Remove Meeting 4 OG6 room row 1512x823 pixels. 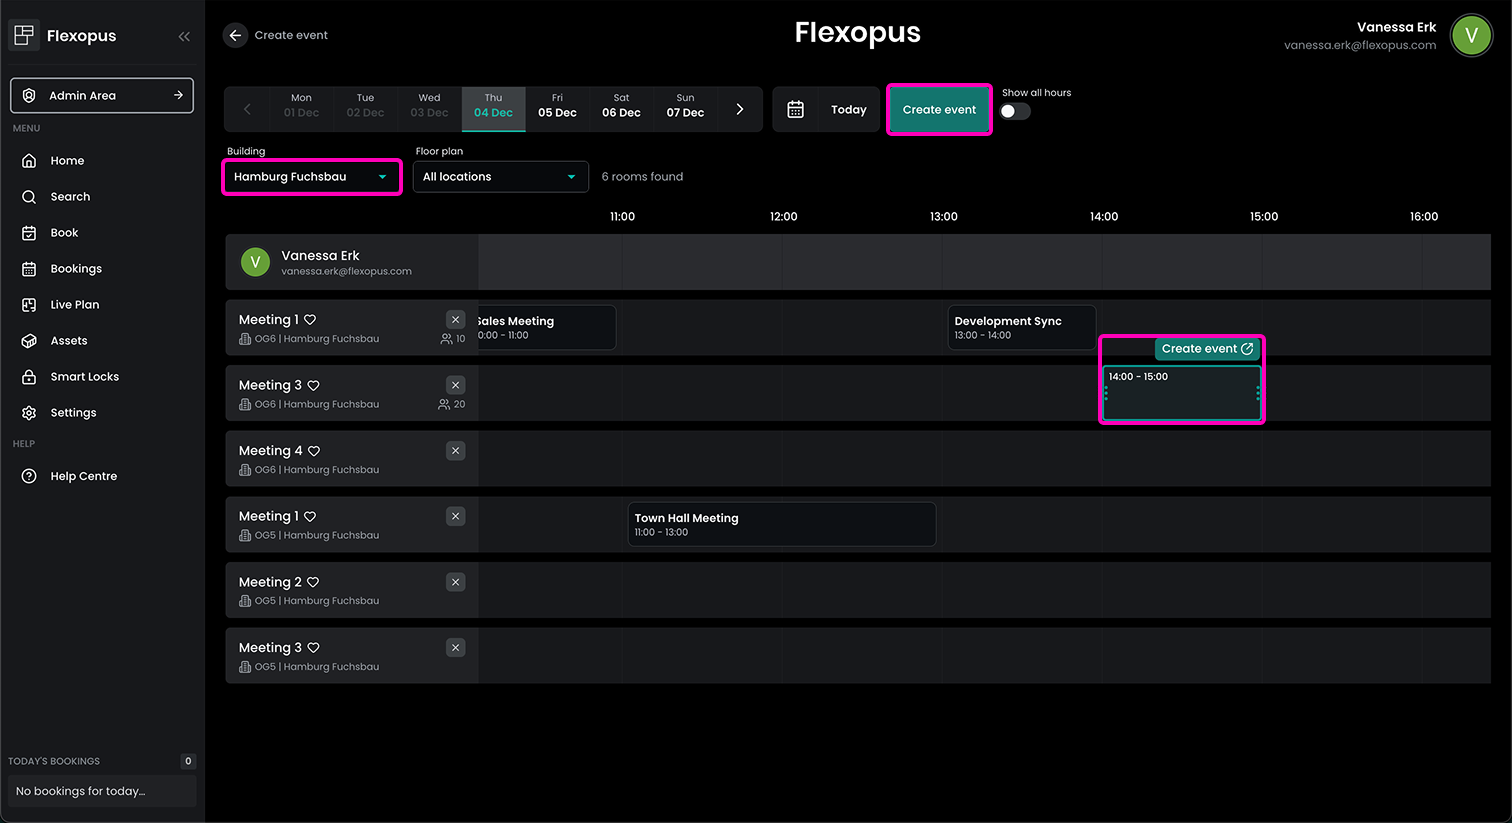point(455,451)
